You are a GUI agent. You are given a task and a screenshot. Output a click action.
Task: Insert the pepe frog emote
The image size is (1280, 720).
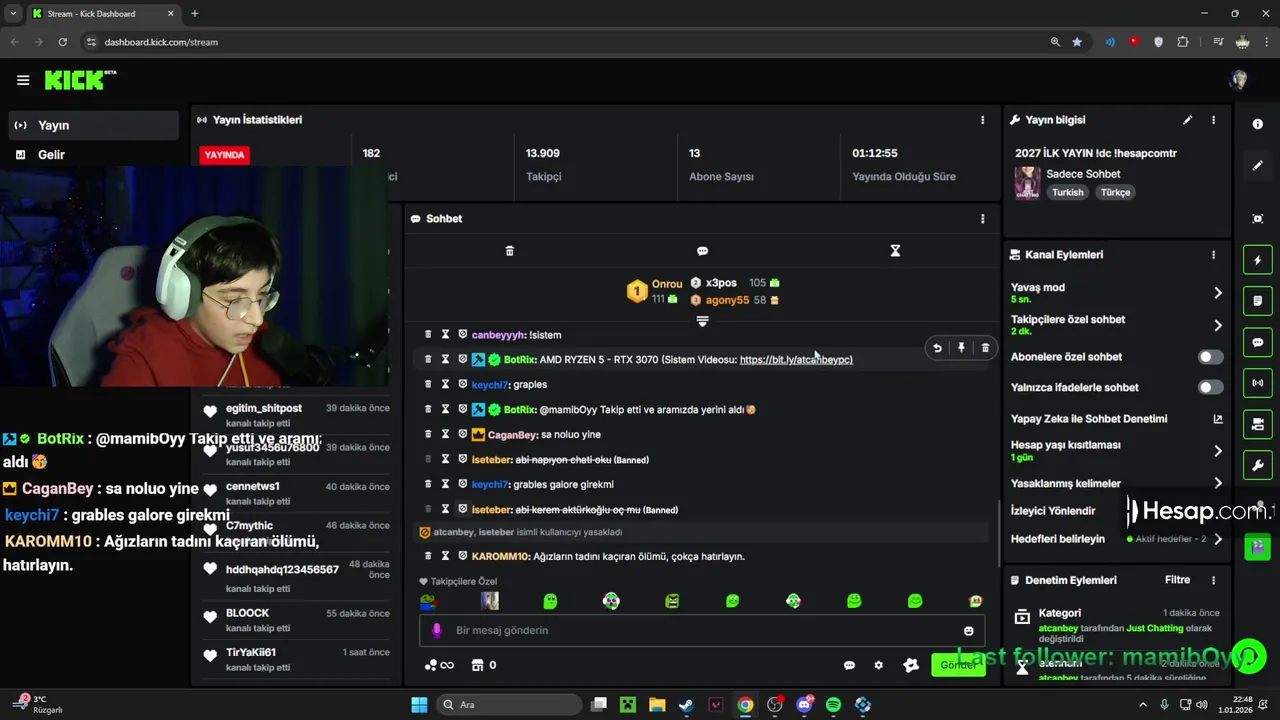(x=428, y=601)
